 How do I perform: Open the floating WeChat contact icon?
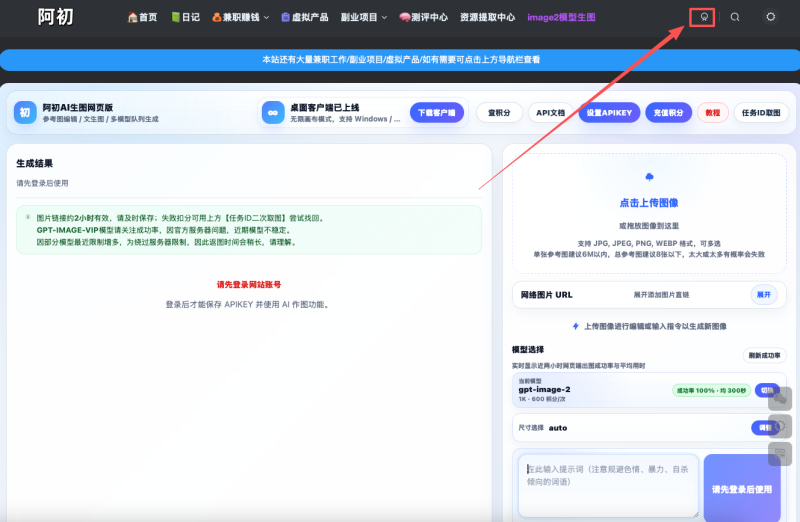780,399
